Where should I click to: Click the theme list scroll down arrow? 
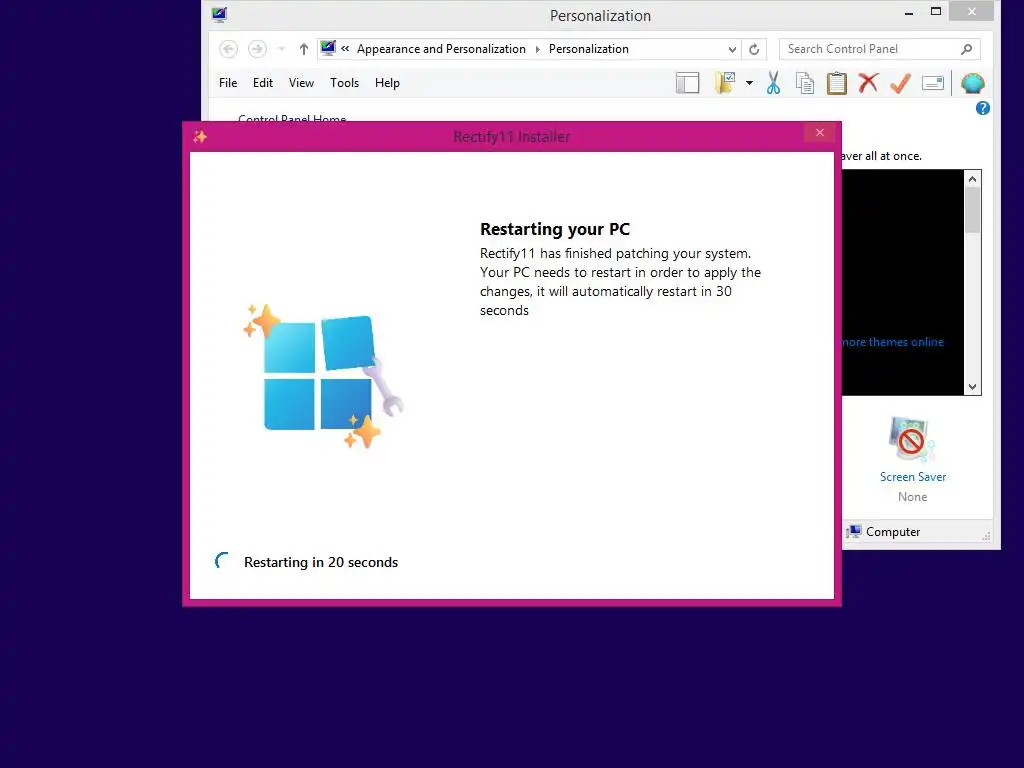pyautogui.click(x=972, y=387)
